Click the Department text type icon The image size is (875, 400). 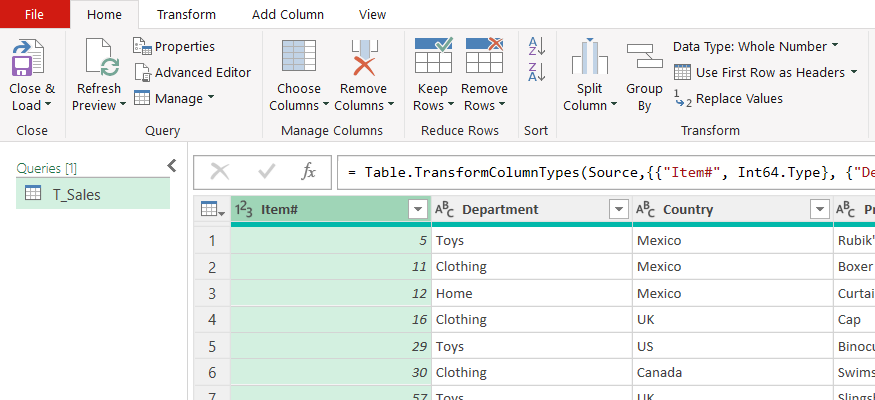[444, 209]
